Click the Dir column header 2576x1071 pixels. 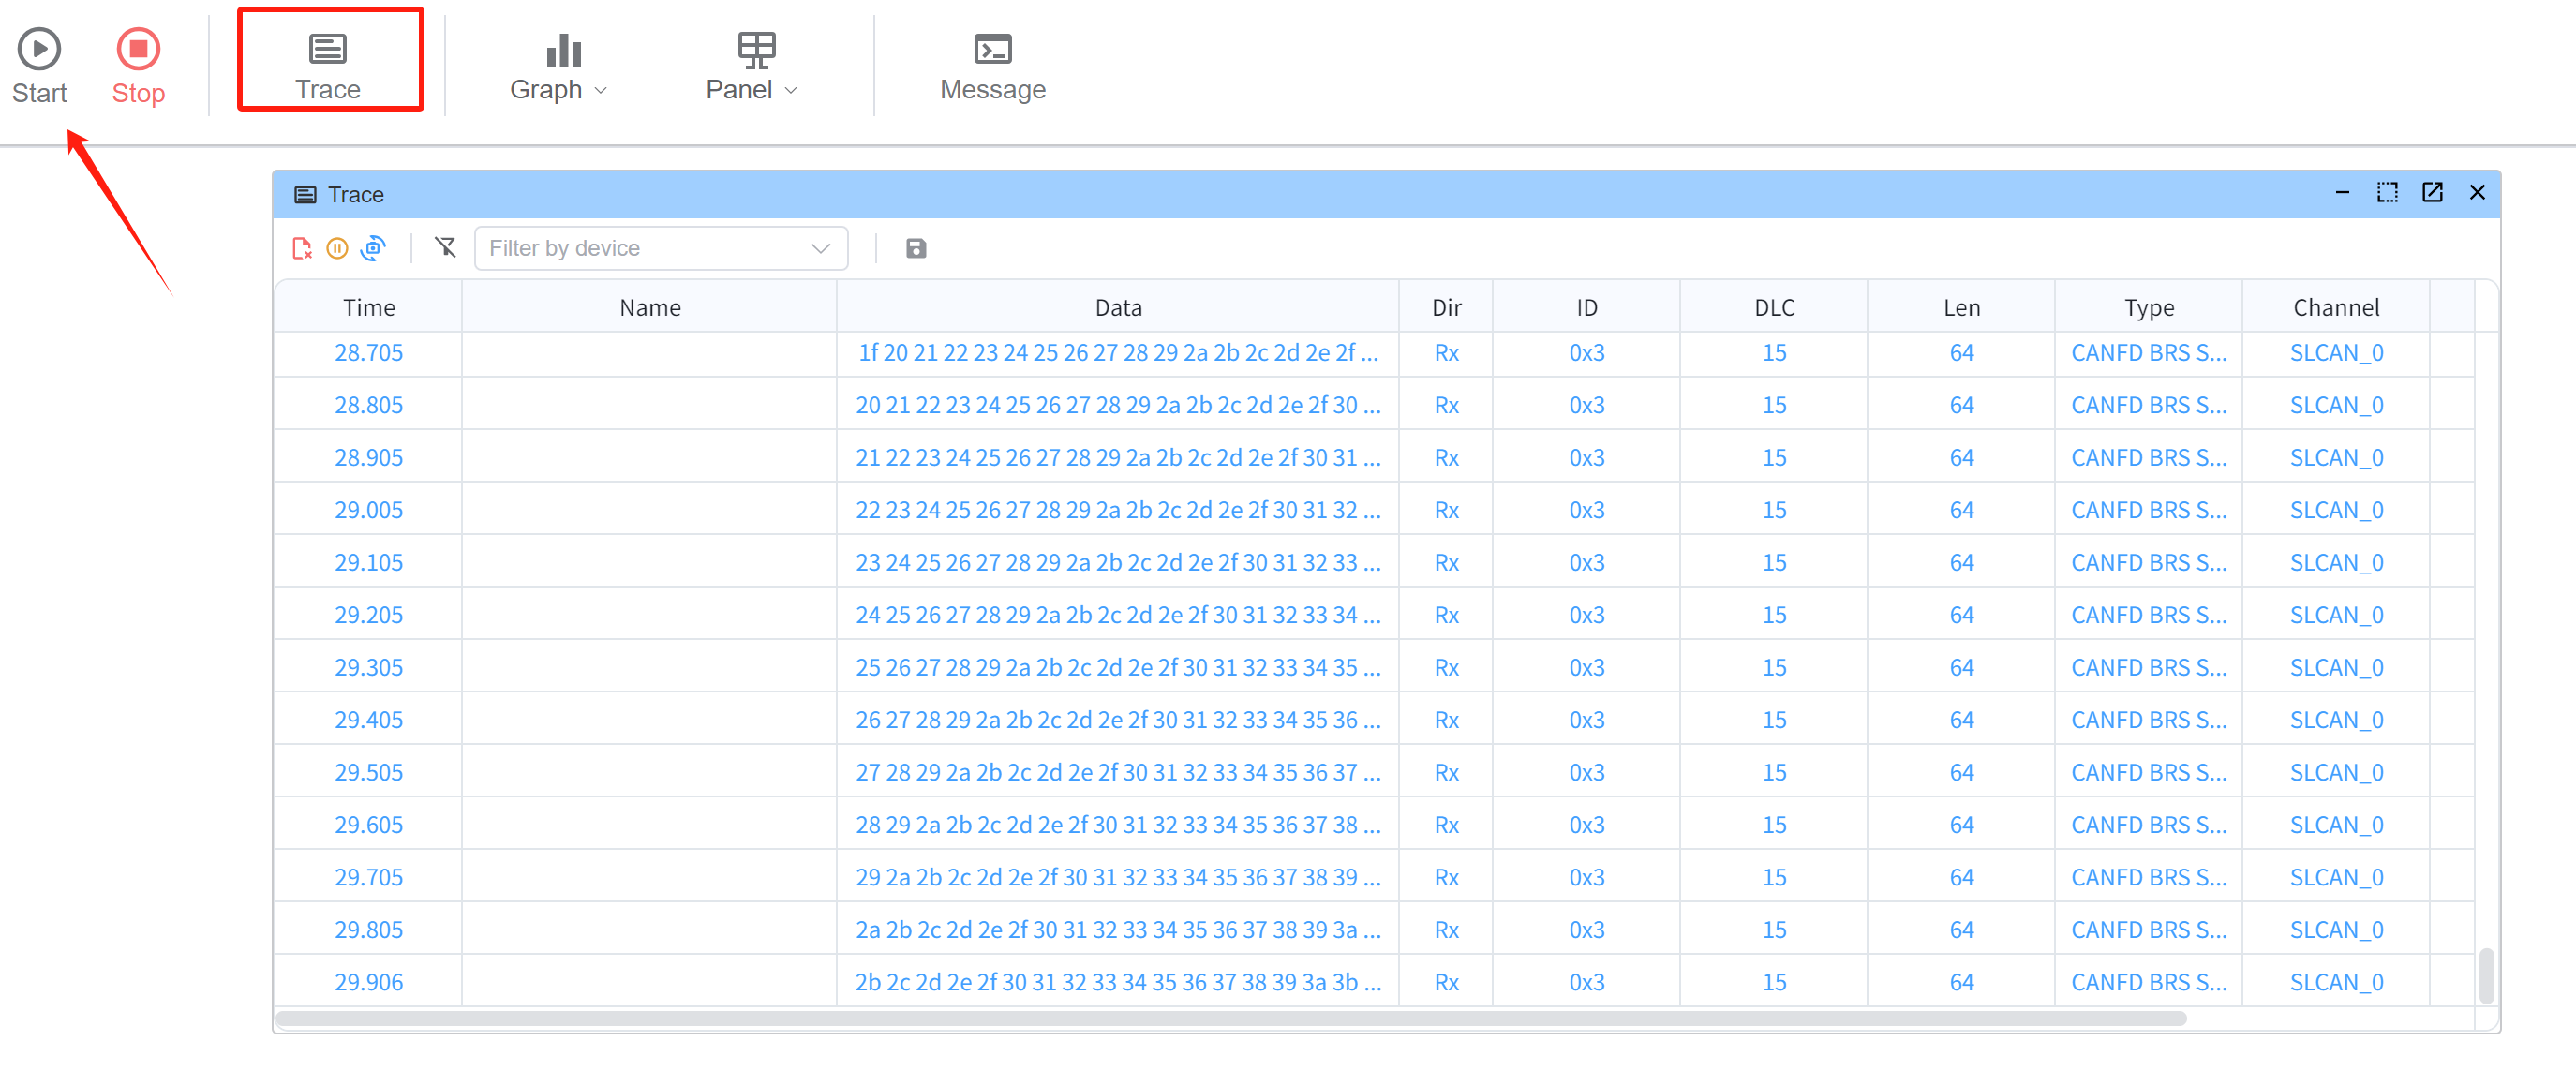(x=1446, y=307)
